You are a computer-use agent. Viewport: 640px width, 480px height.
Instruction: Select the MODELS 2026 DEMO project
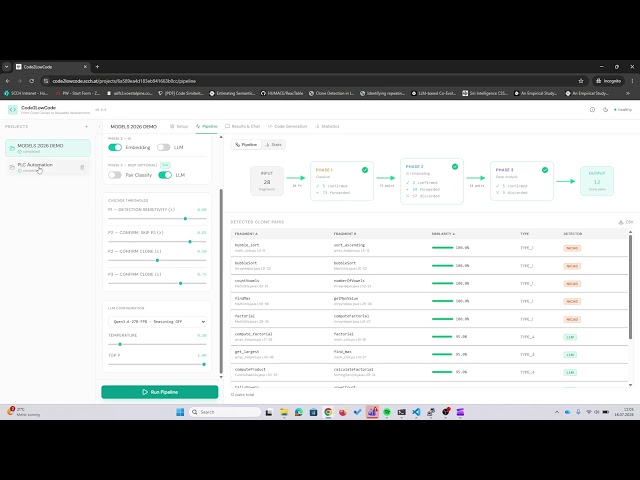[48, 148]
